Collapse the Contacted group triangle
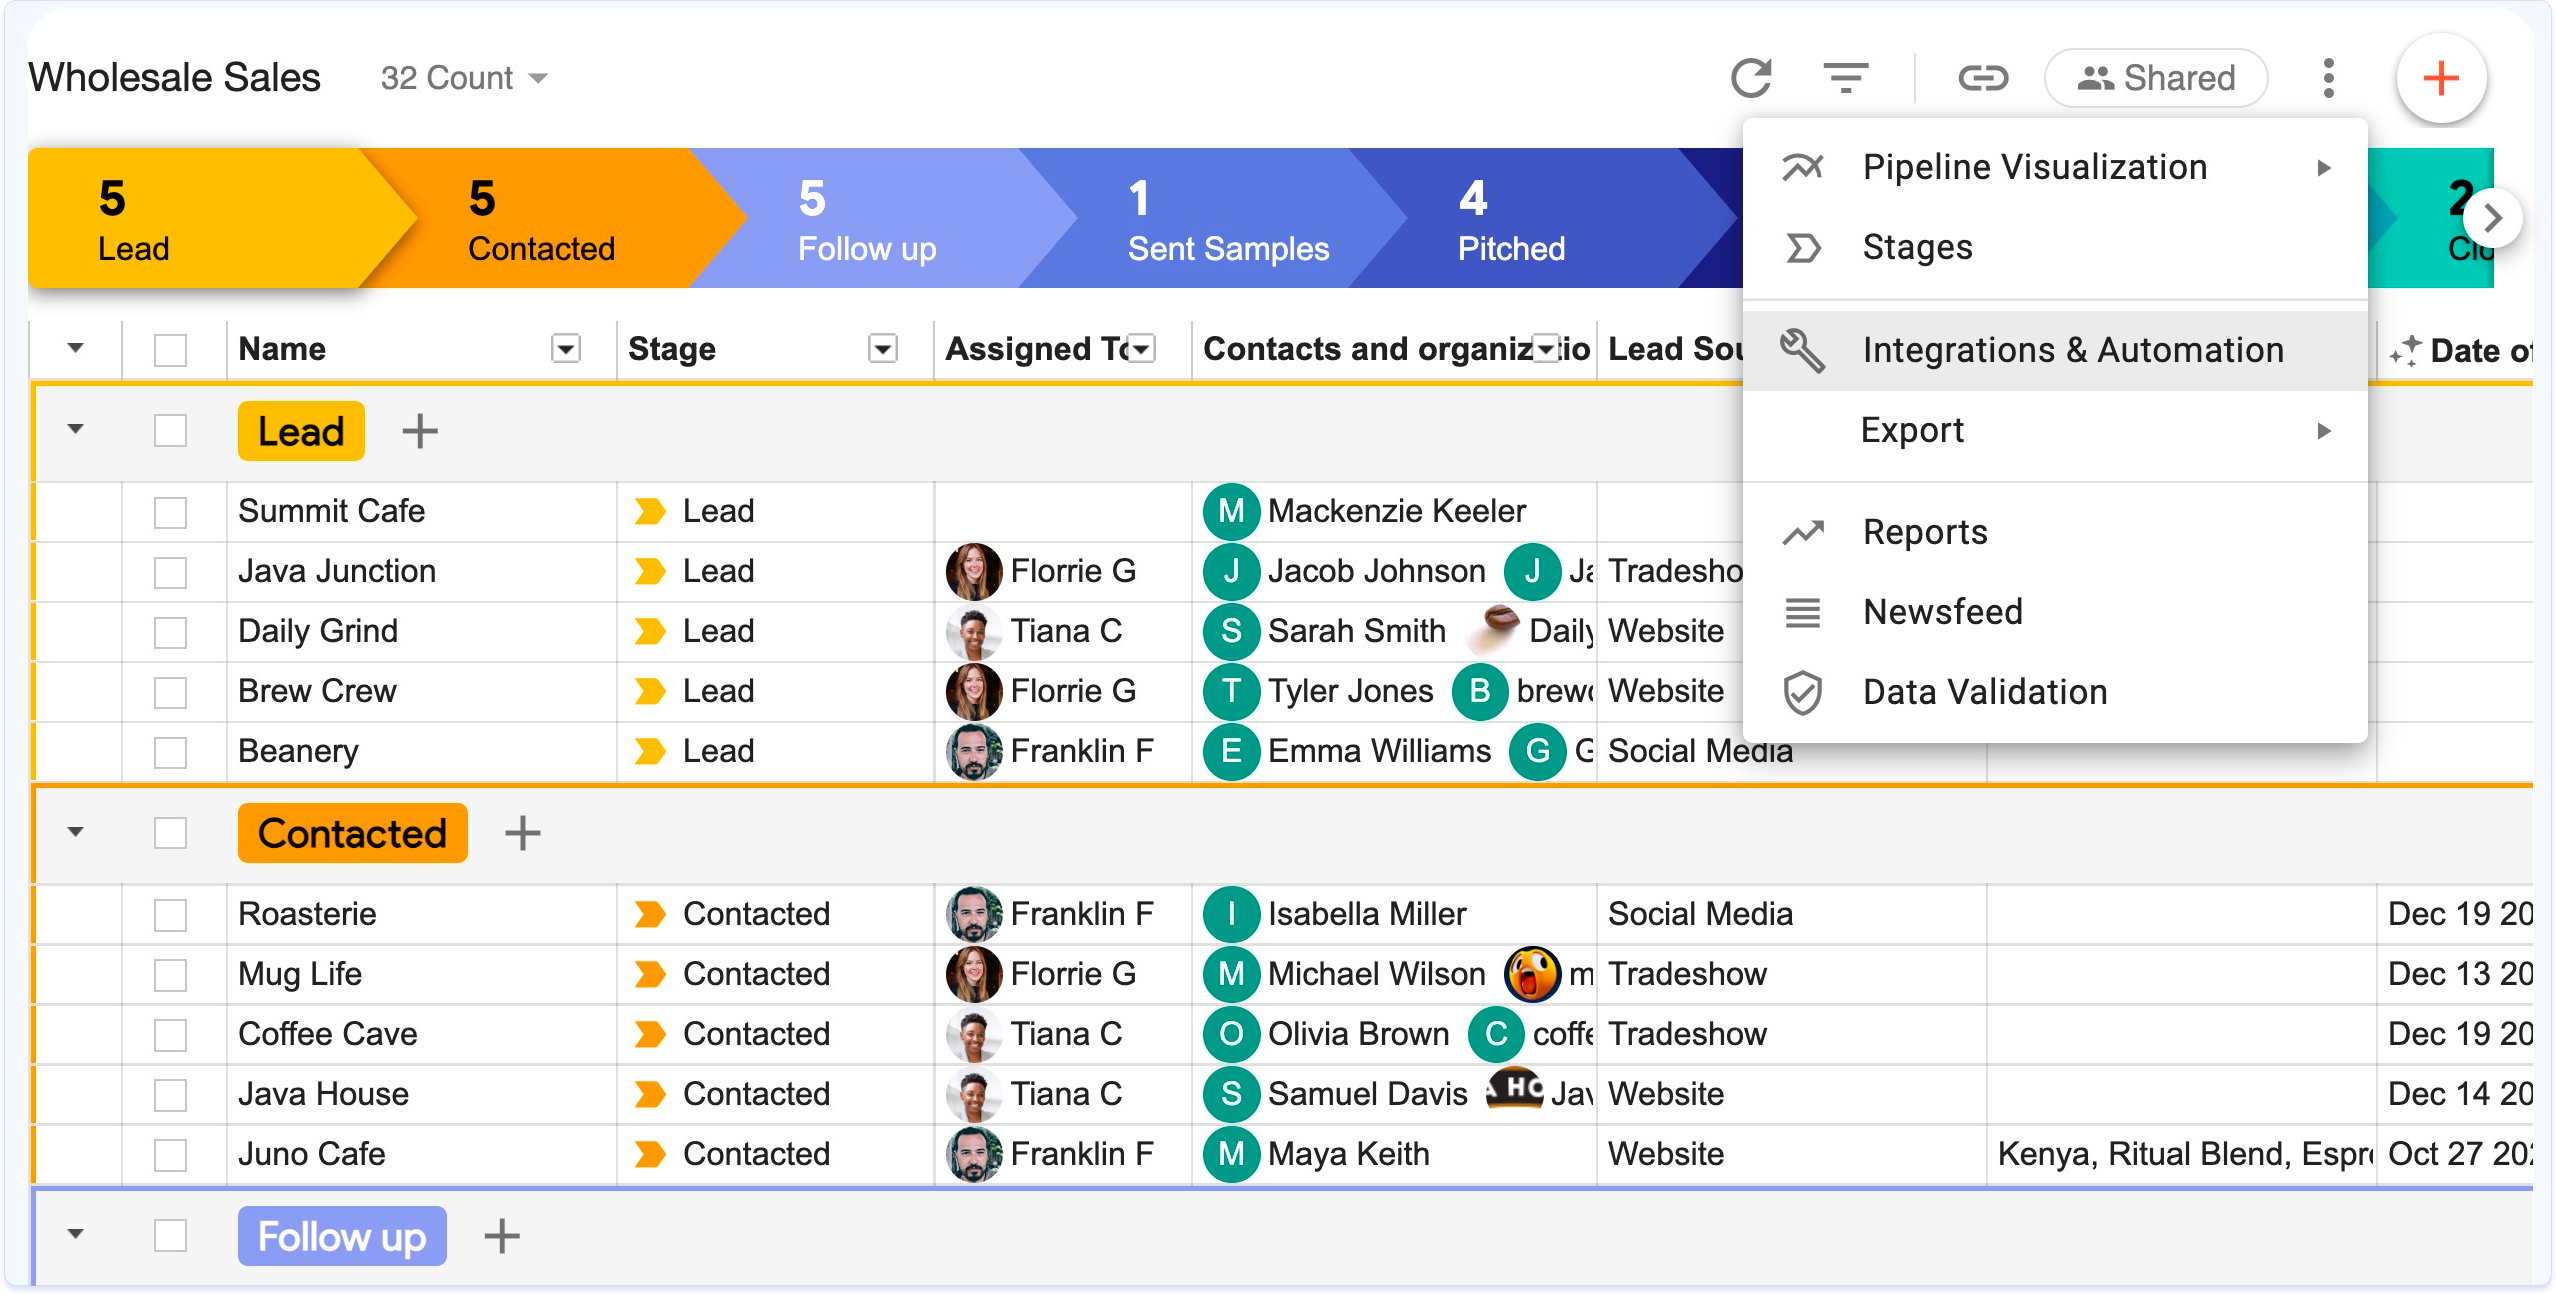 click(75, 833)
